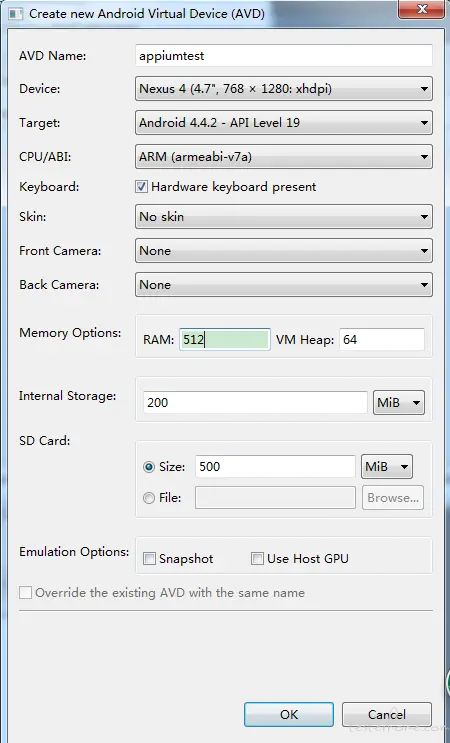The image size is (450, 743).
Task: Open the Skin dropdown showing No skin
Action: click(x=284, y=217)
